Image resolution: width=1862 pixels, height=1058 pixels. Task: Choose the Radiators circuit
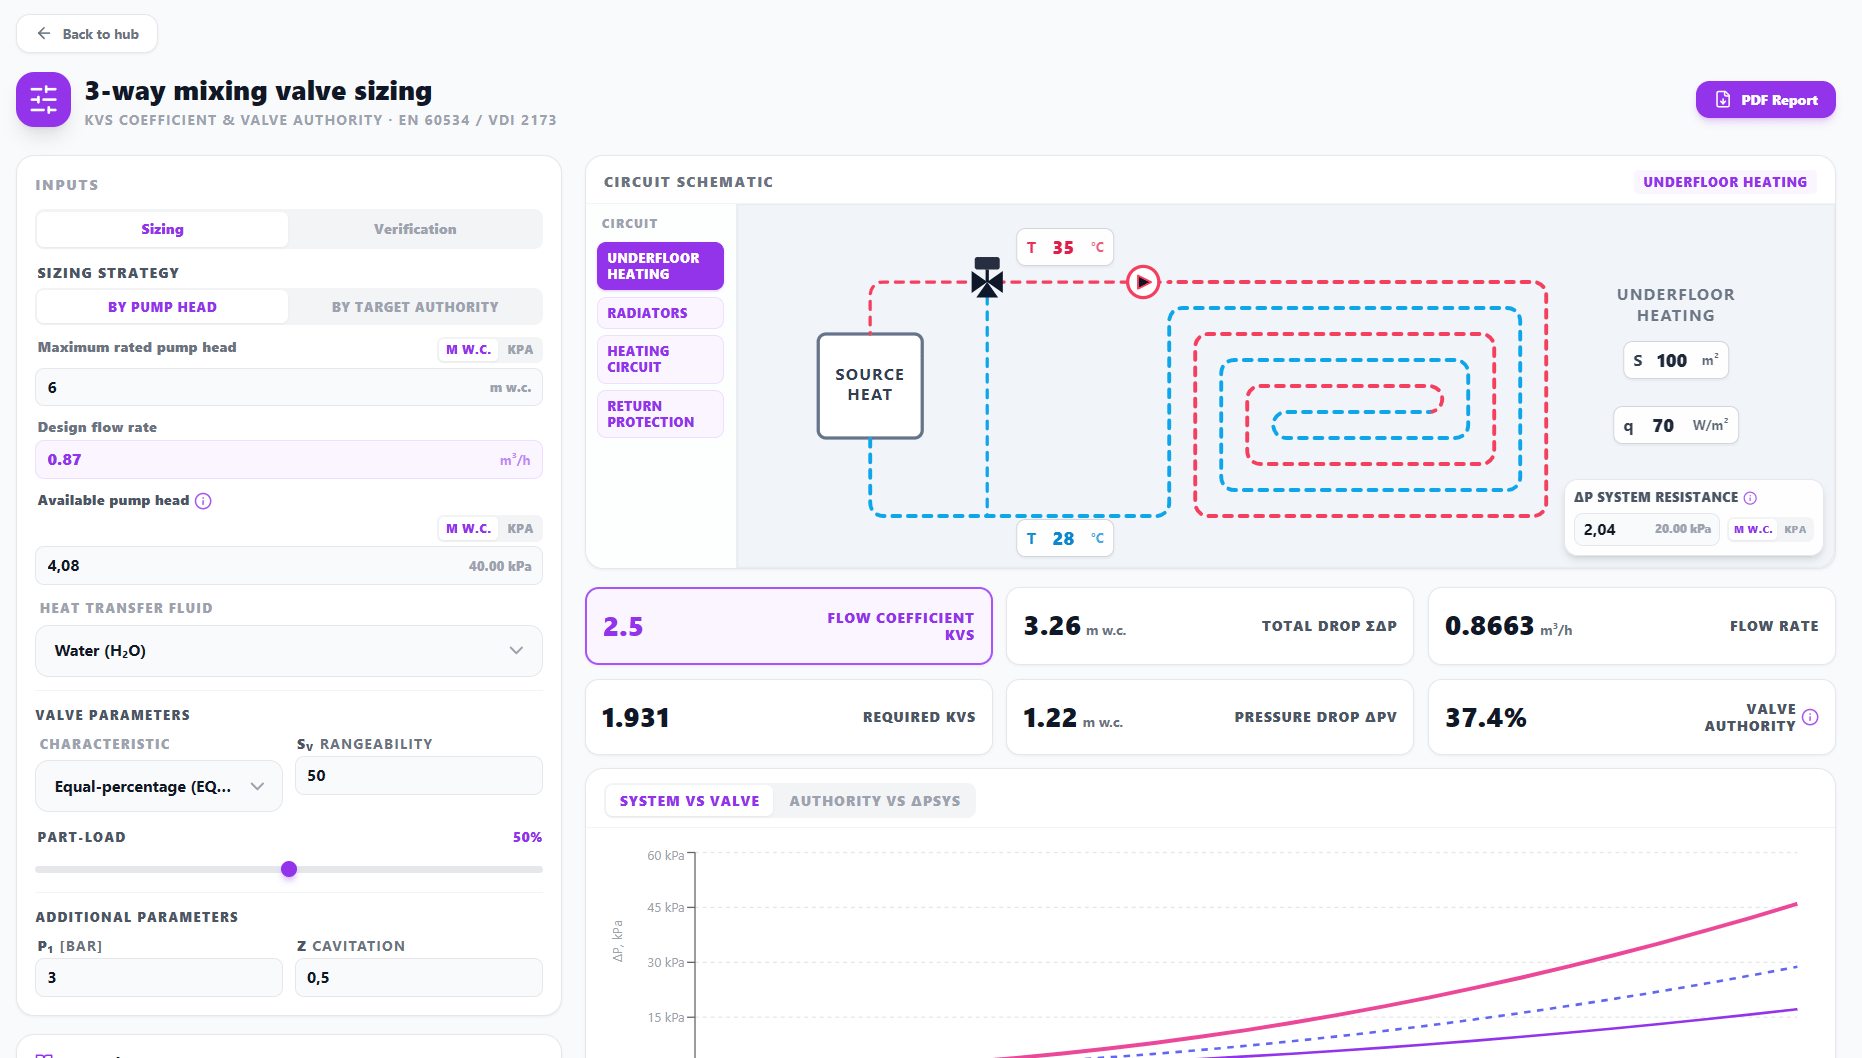pyautogui.click(x=660, y=313)
